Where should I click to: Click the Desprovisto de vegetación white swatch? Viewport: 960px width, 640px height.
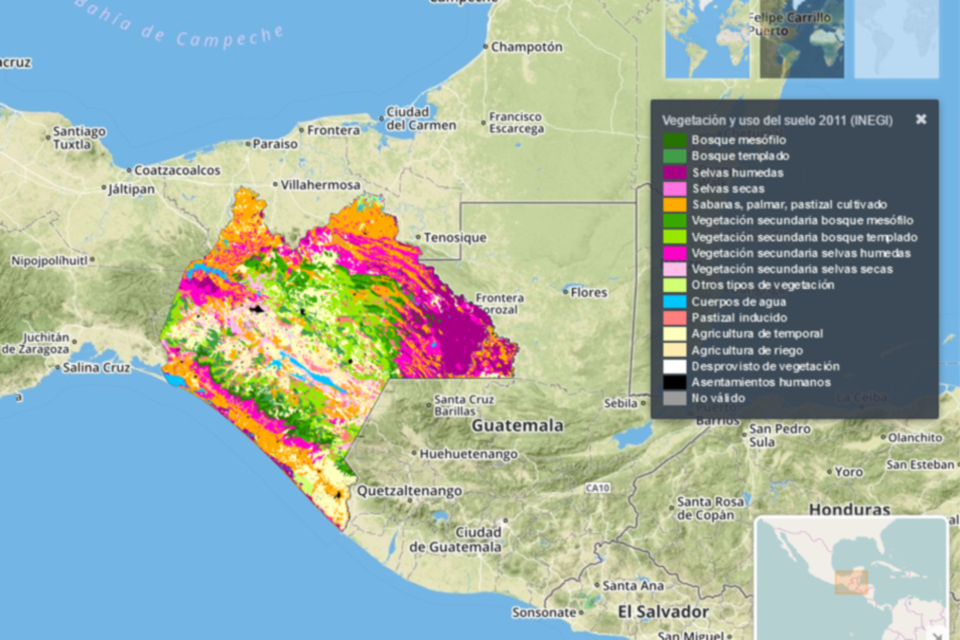(675, 366)
